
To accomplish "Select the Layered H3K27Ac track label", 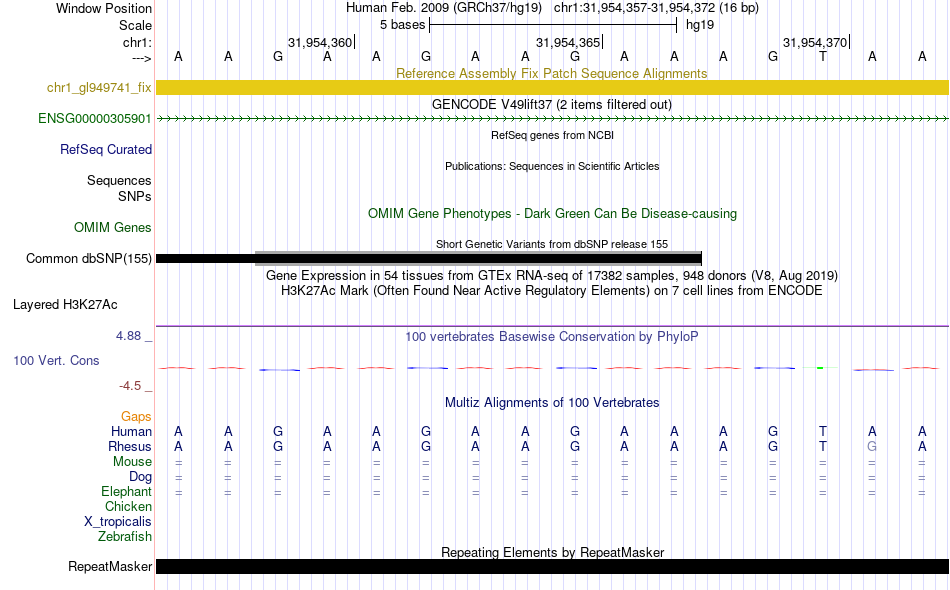I will coord(65,305).
